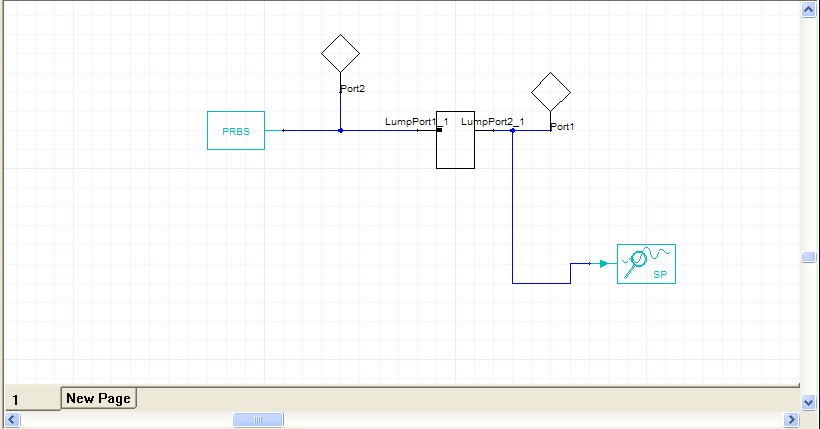
Task: Click the Port2 text label
Action: [352, 88]
